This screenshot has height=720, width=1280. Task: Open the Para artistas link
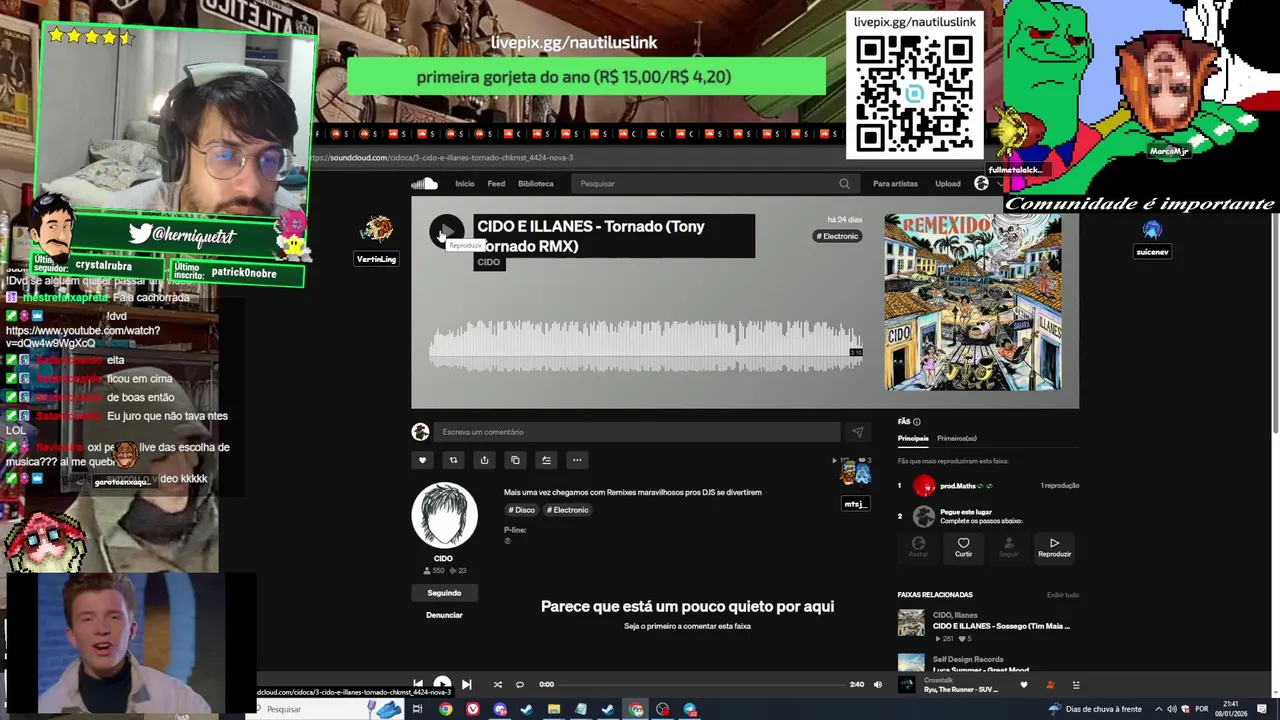click(x=895, y=184)
